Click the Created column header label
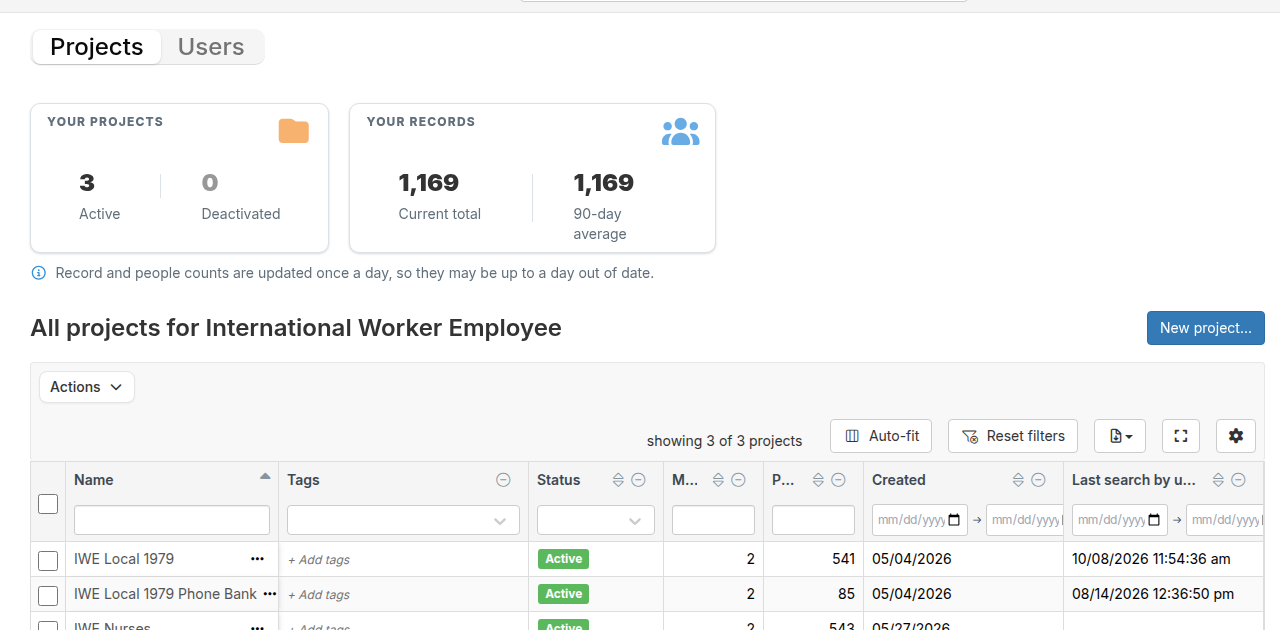 (899, 480)
